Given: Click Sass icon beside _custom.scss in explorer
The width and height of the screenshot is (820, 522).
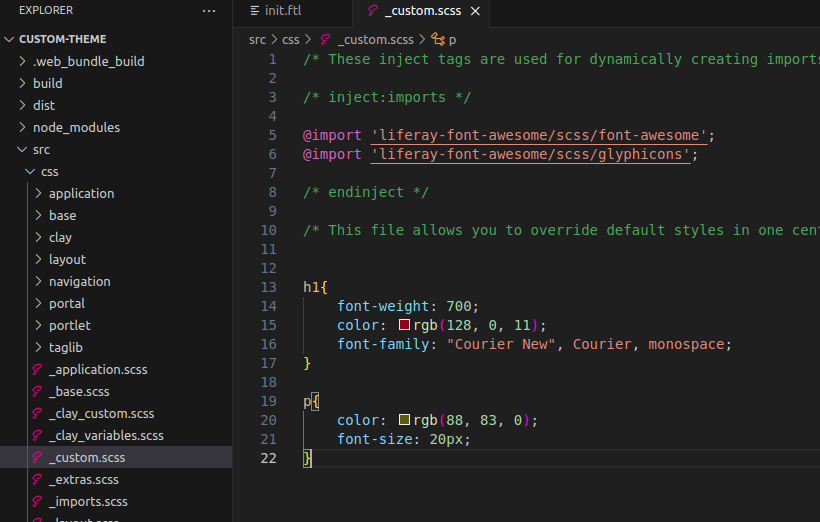Looking at the screenshot, I should 37,457.
